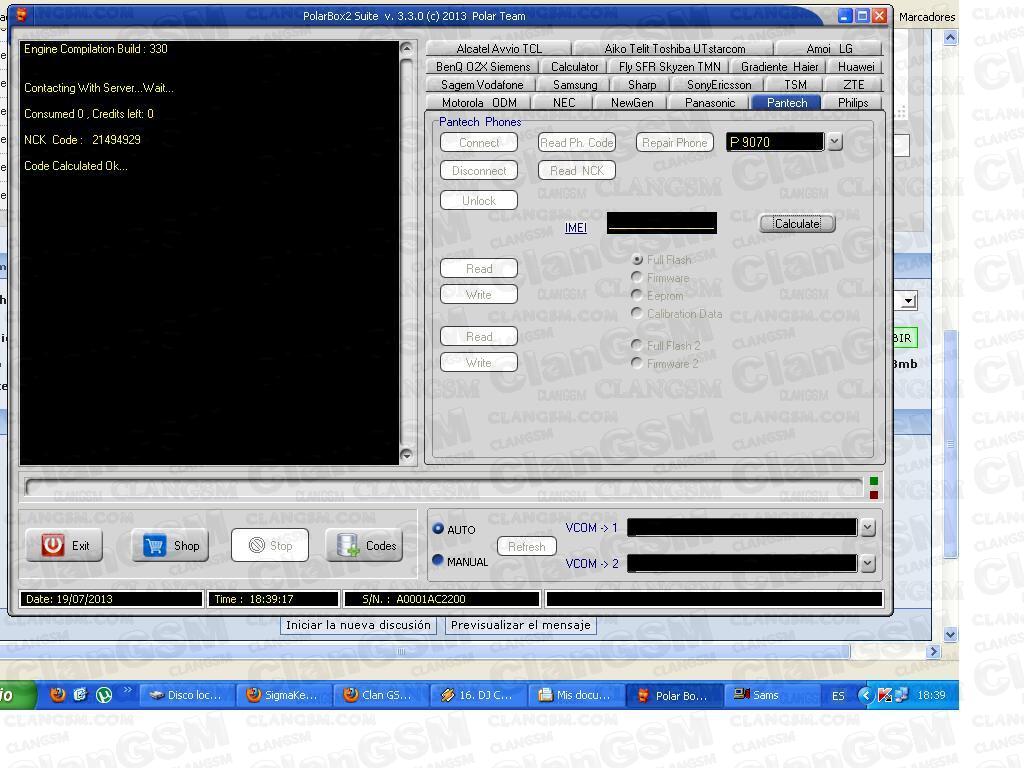Open SonyEricsson tab
This screenshot has width=1024, height=768.
719,85
